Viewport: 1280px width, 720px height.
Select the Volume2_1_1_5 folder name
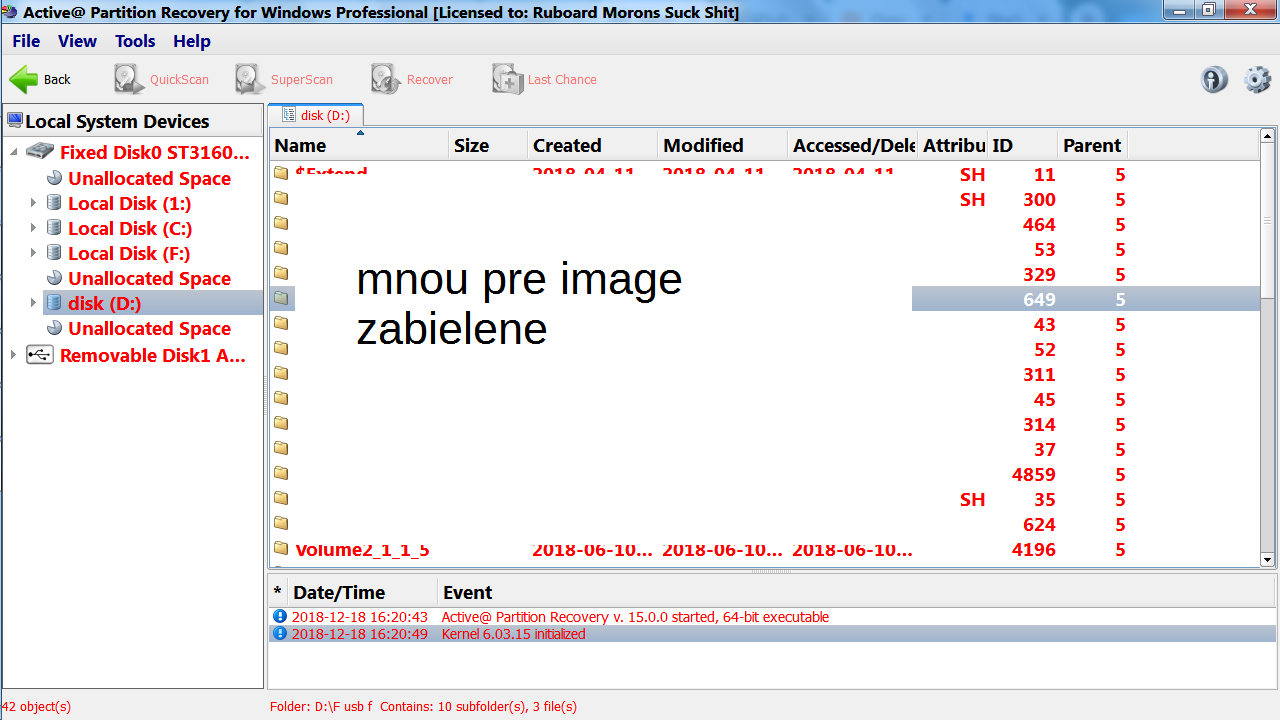(x=362, y=549)
